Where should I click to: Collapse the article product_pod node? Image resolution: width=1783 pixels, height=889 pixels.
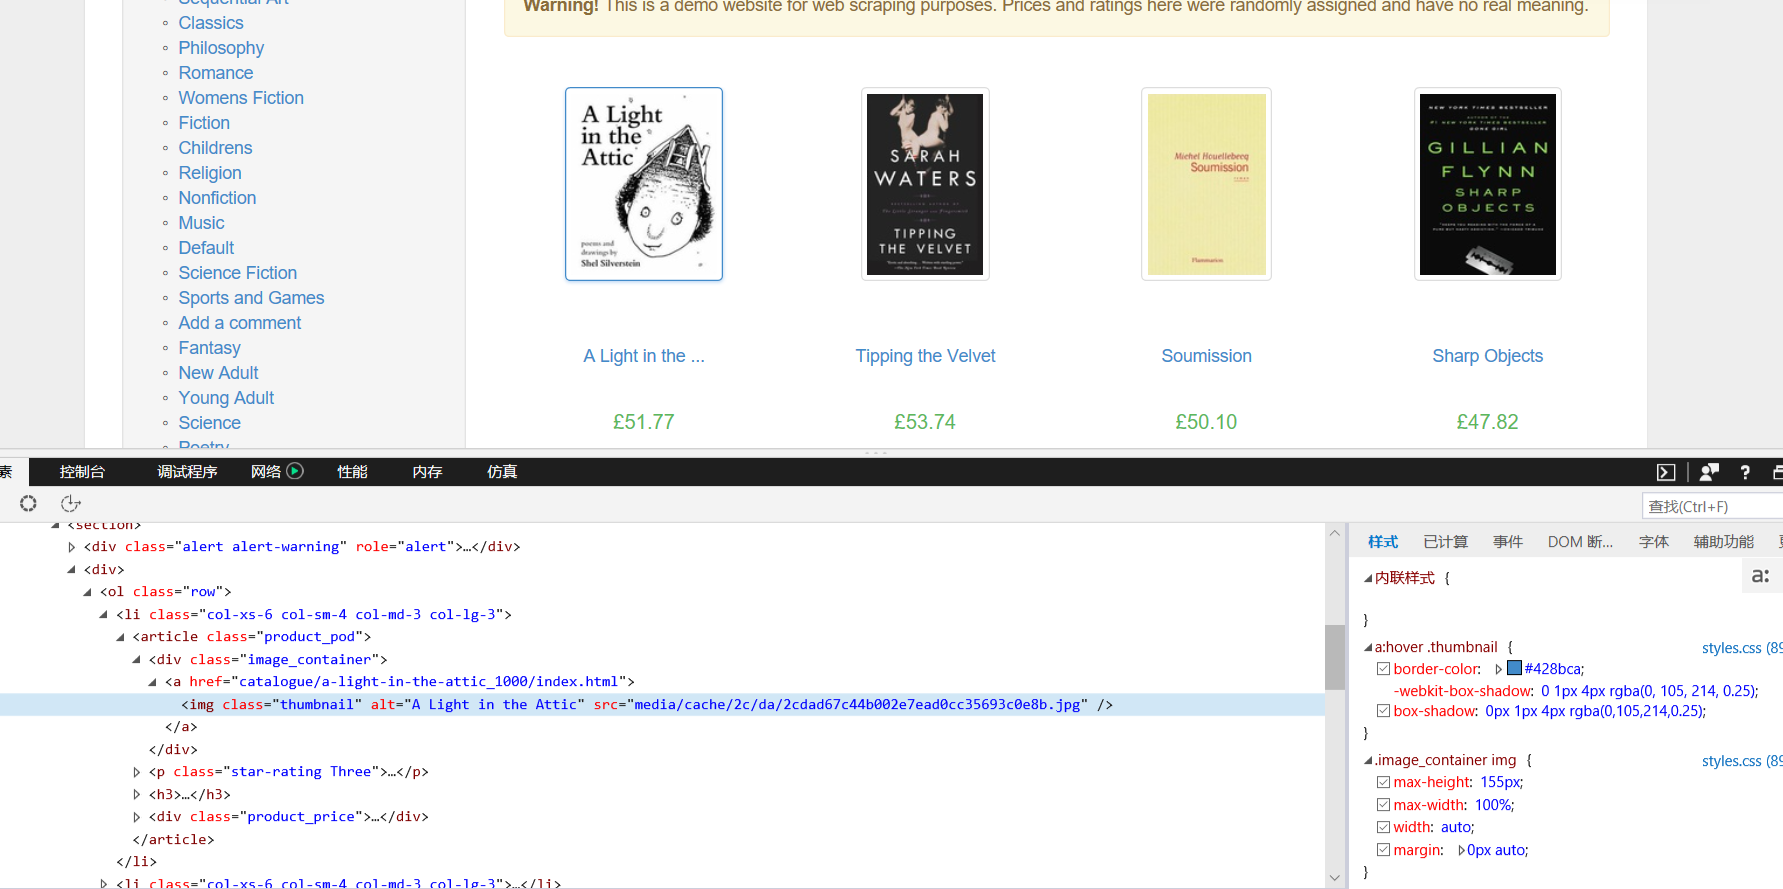[120, 637]
